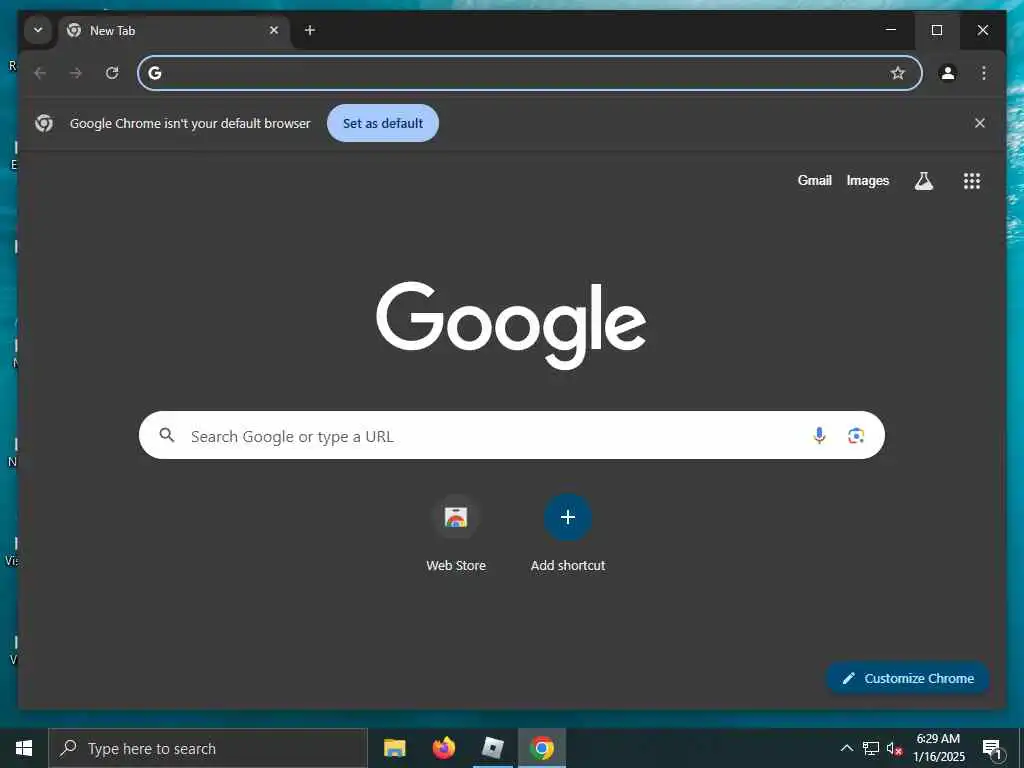Viewport: 1024px width, 768px height.
Task: Open the Google apps grid
Action: click(x=972, y=181)
